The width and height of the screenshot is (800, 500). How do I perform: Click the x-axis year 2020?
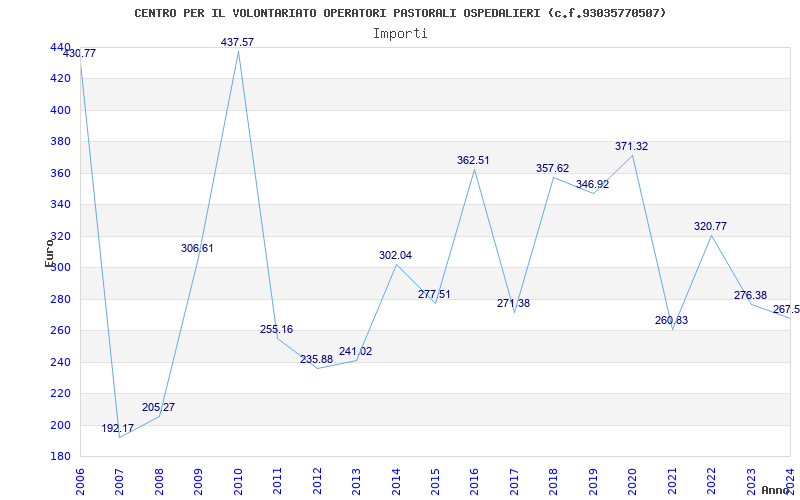tap(633, 482)
